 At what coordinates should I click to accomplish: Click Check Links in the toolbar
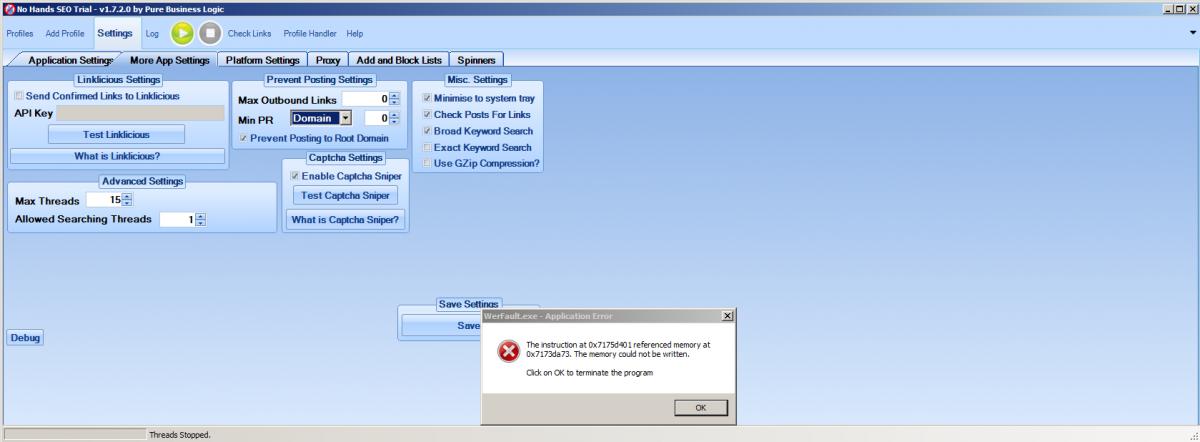(x=250, y=33)
